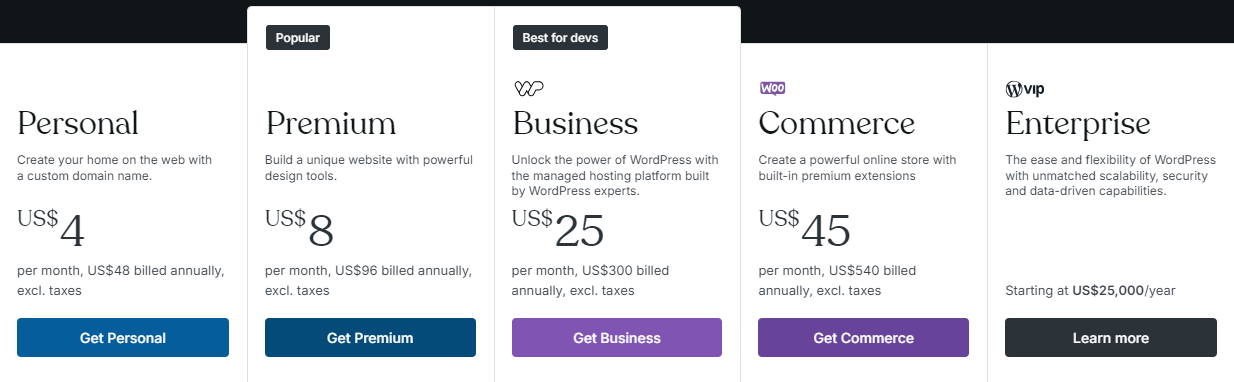Click the Commerce plan heading
The image size is (1234, 382).
pyautogui.click(x=837, y=124)
